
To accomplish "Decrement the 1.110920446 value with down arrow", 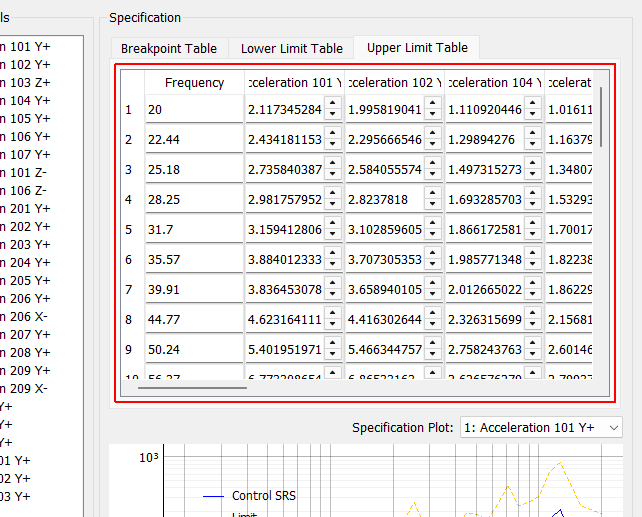I will coord(533,114).
